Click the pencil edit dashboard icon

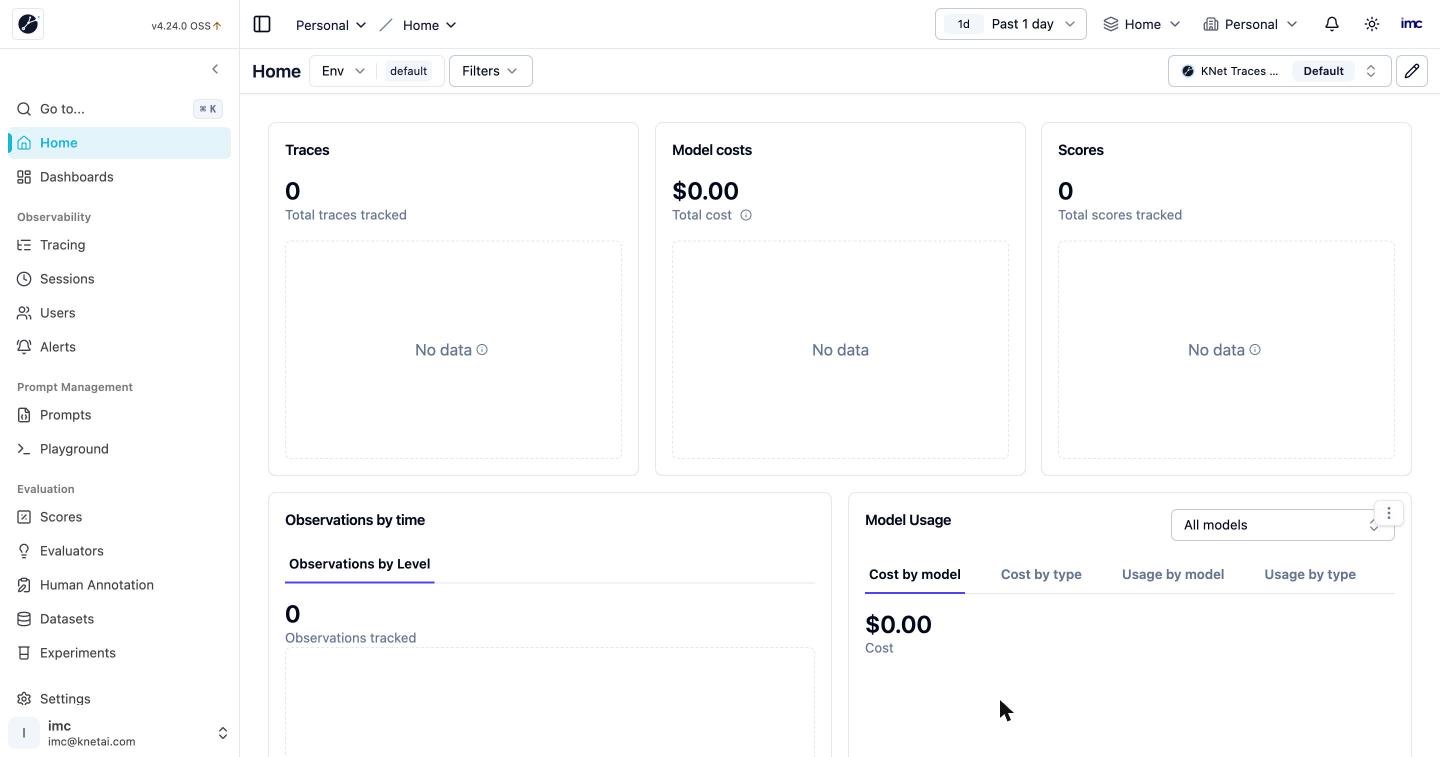click(1412, 71)
